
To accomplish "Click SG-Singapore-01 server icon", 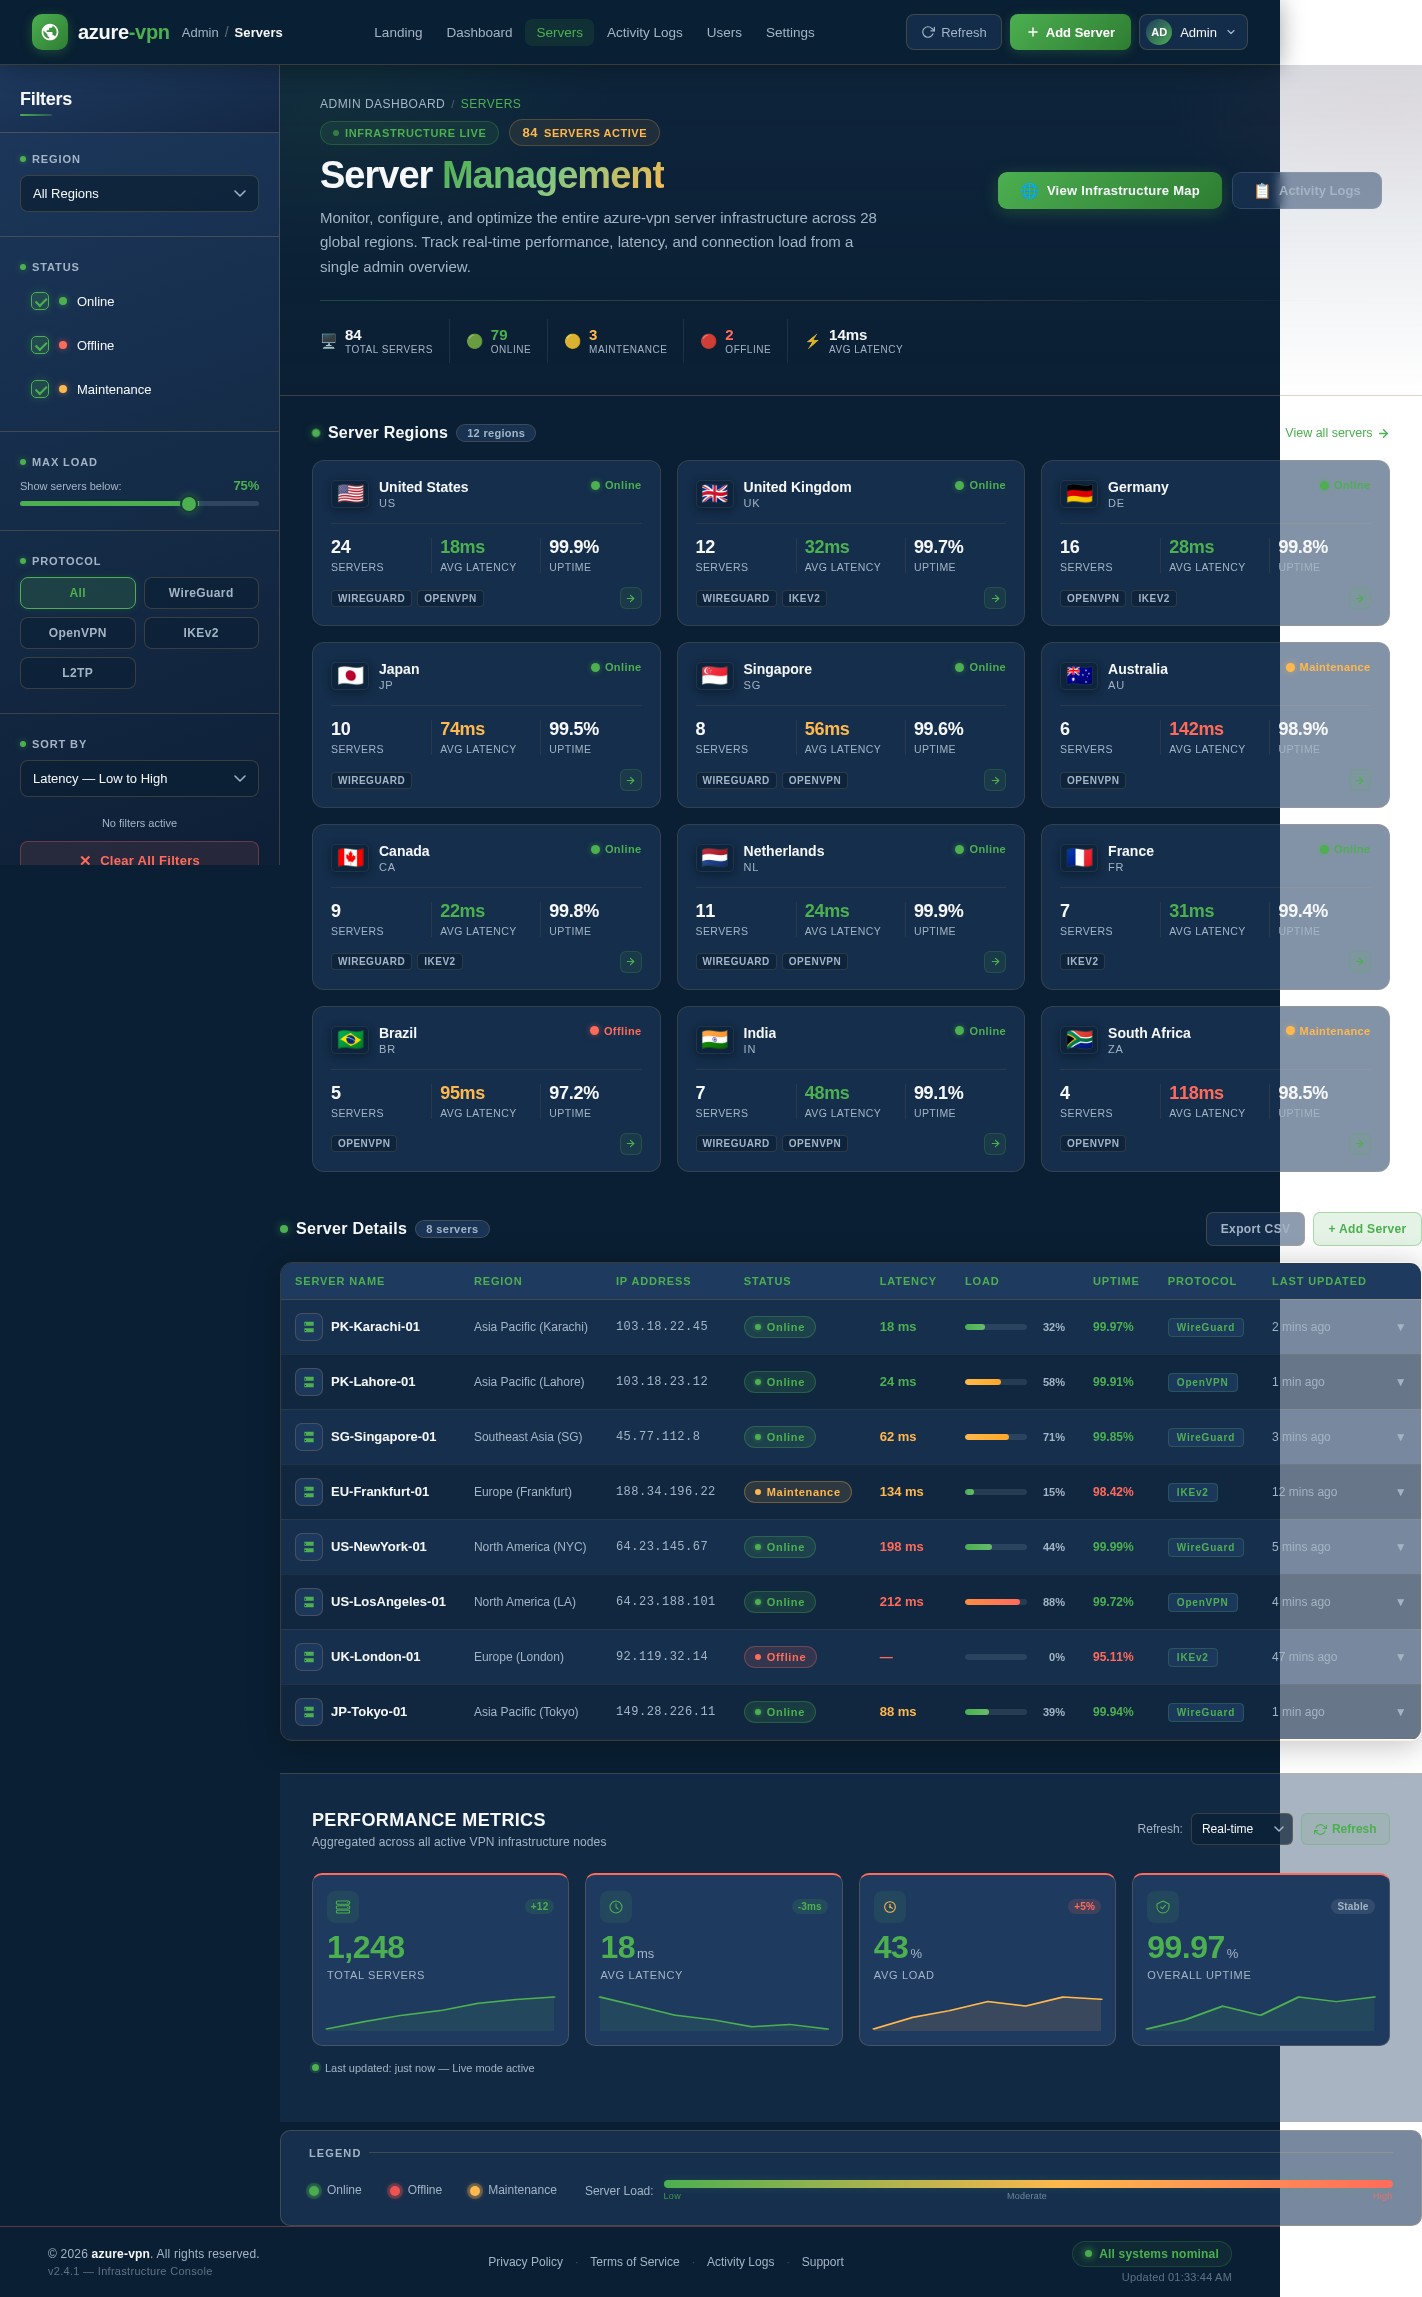I will (x=309, y=1437).
